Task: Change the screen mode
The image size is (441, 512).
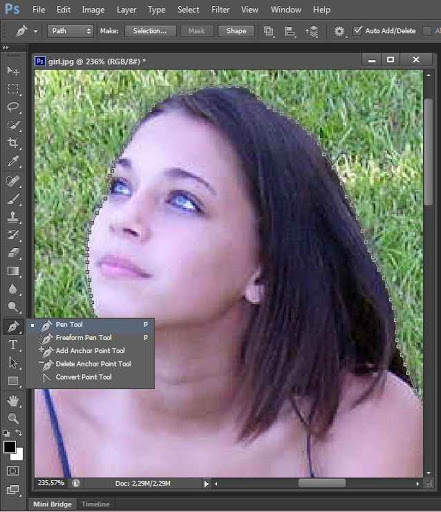Action: [x=13, y=489]
